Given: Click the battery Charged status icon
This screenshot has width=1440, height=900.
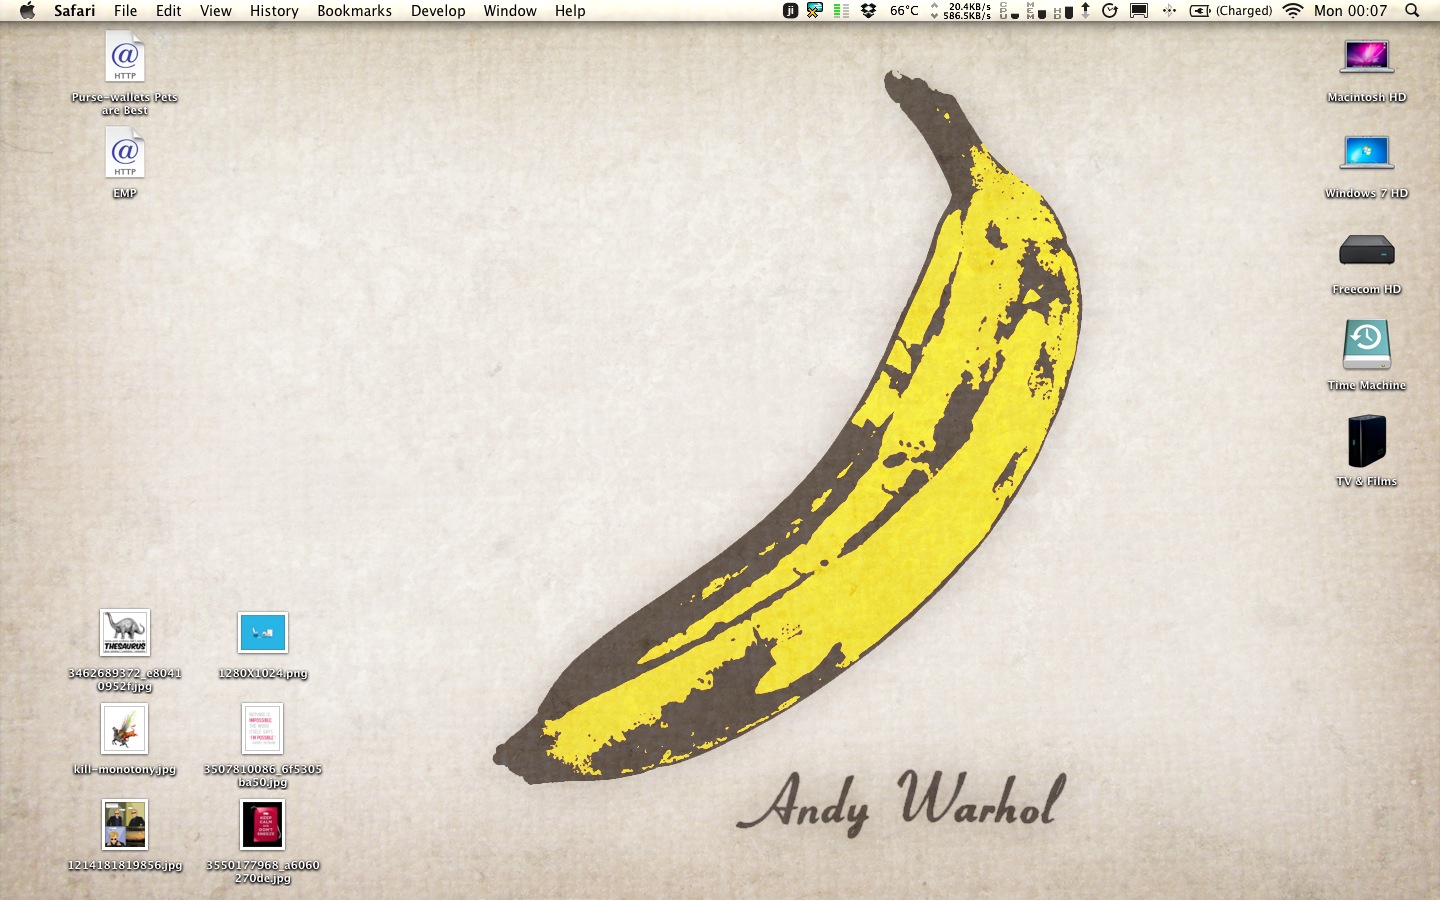Looking at the screenshot, I should (x=1230, y=11).
